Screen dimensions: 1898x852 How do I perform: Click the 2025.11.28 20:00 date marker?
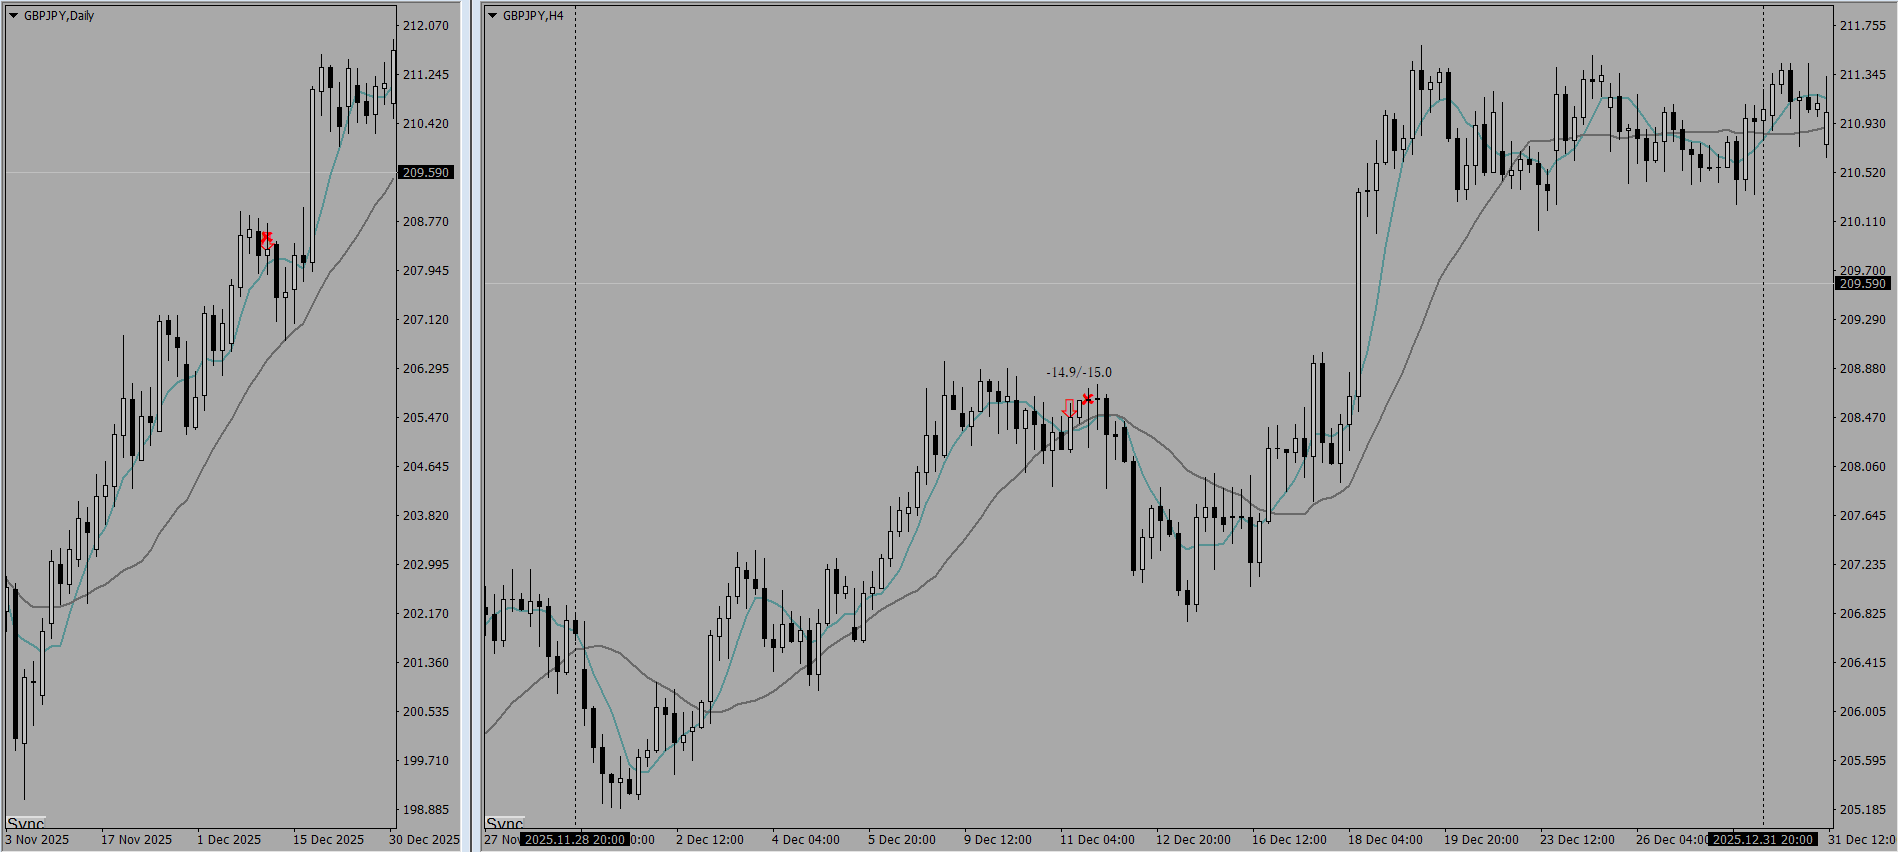[x=575, y=840]
